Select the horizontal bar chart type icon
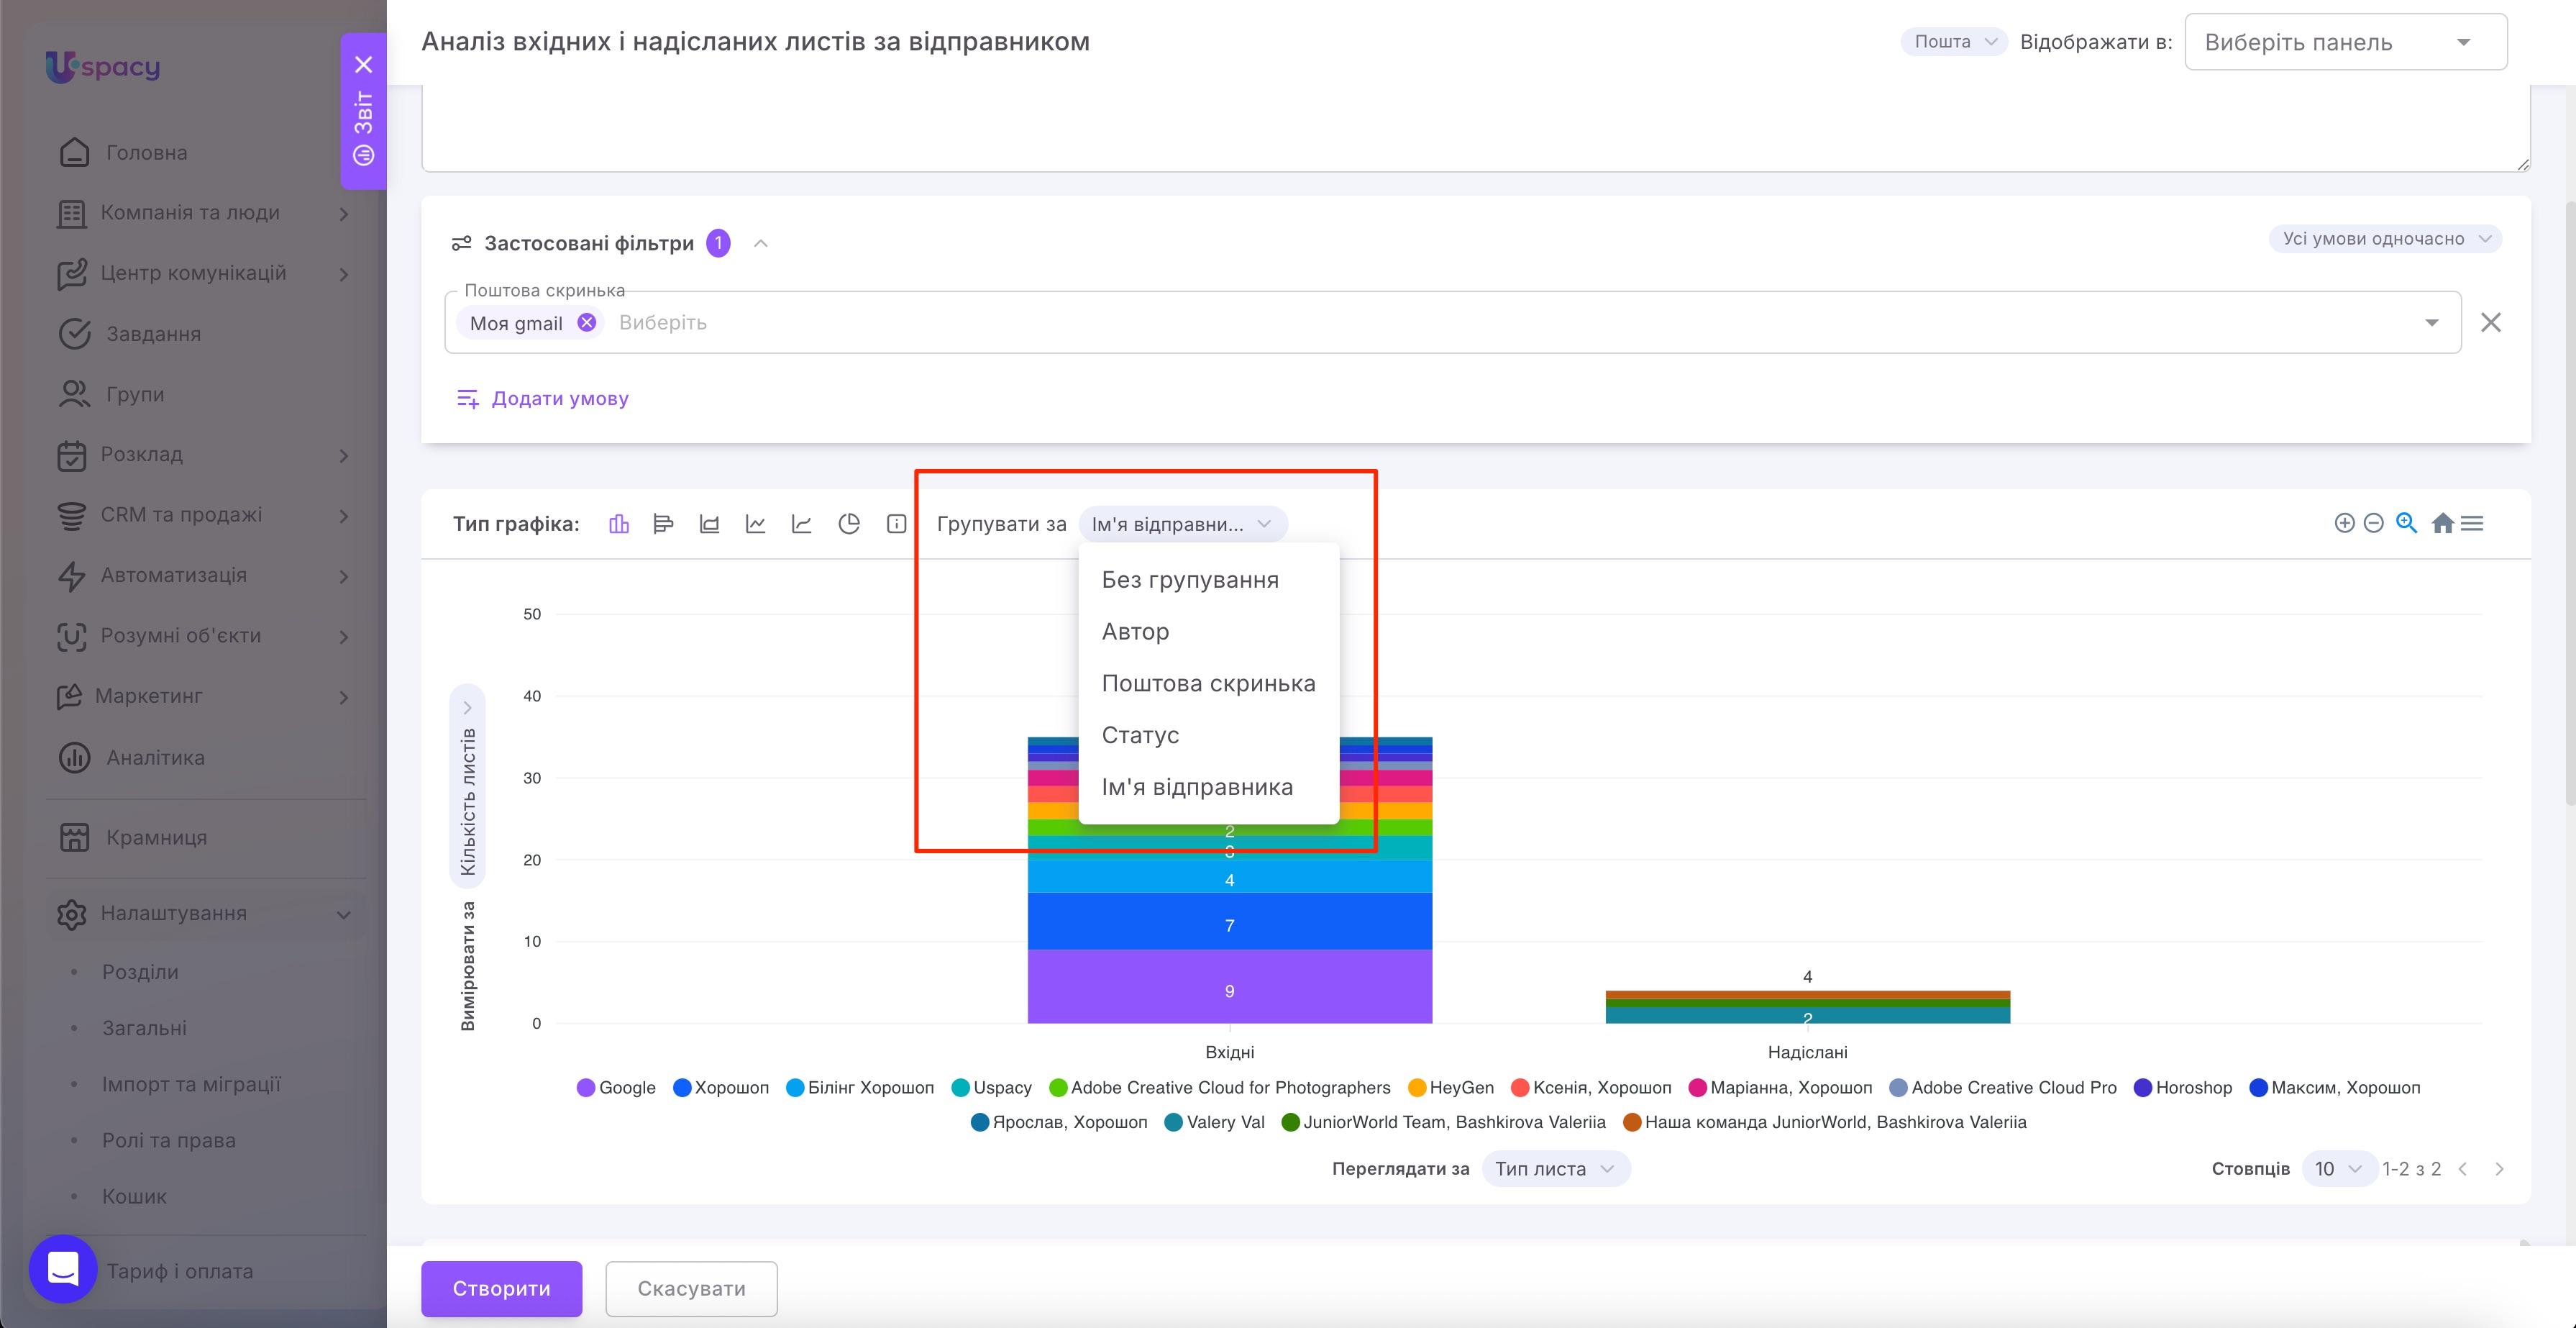The image size is (2576, 1328). pos(663,524)
